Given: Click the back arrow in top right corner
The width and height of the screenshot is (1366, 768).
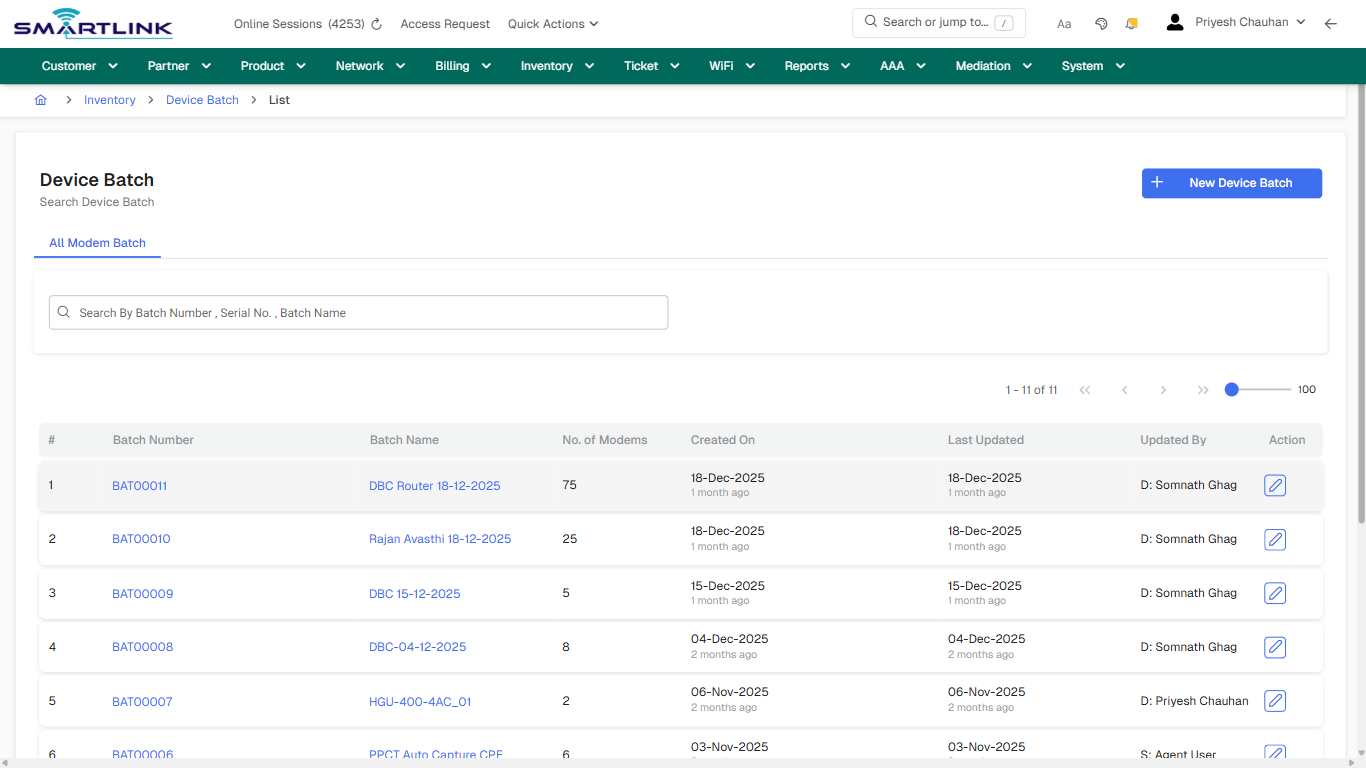Looking at the screenshot, I should pos(1331,22).
